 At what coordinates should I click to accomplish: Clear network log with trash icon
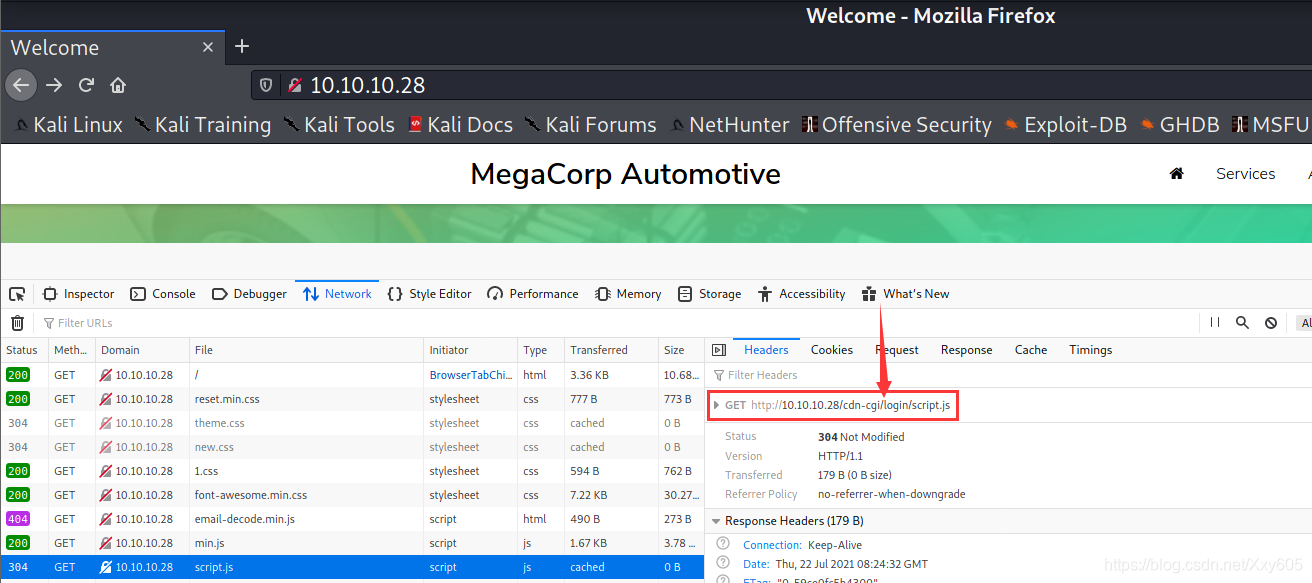(17, 323)
